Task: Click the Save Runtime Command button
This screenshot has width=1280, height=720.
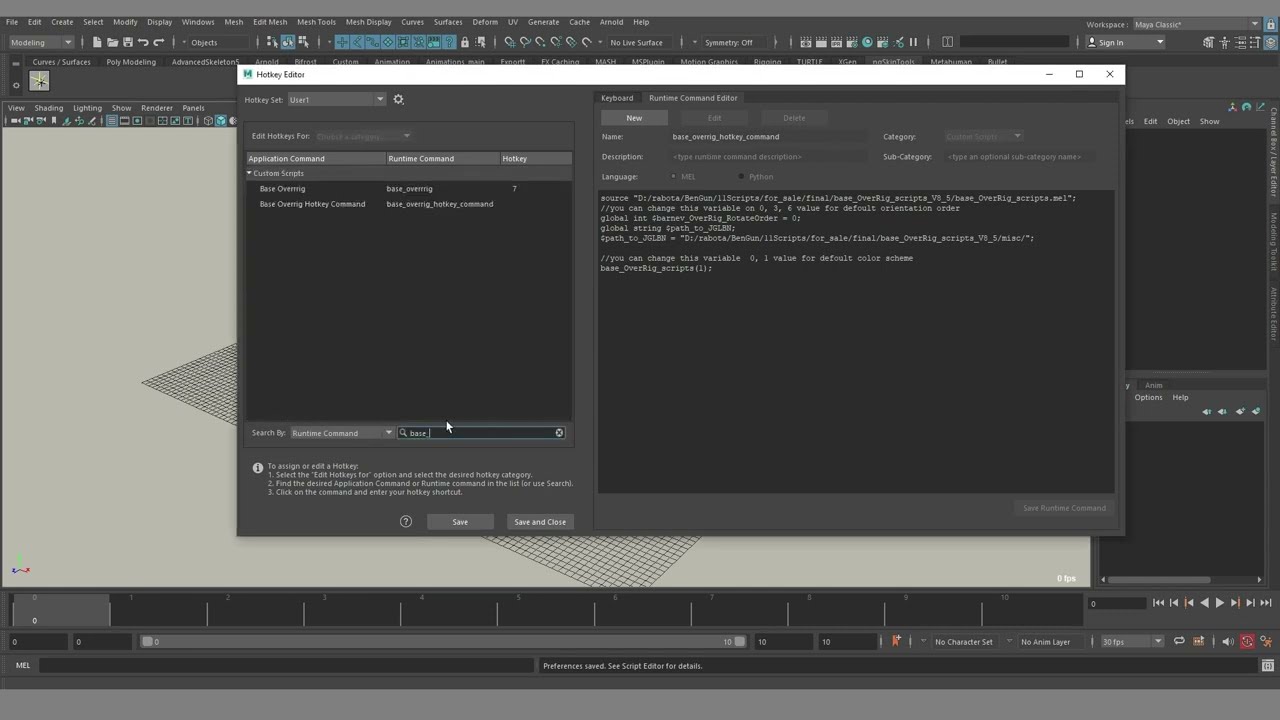Action: pyautogui.click(x=1064, y=508)
